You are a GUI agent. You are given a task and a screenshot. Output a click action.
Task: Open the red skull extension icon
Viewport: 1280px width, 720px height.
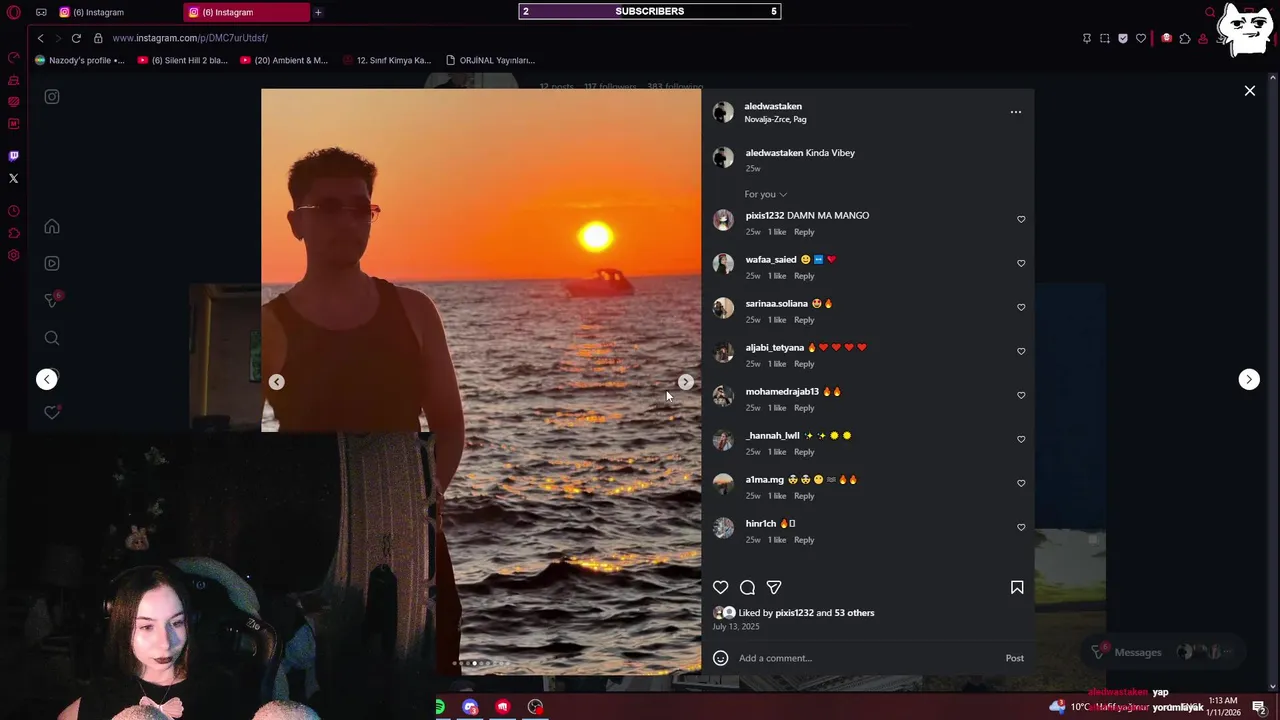(x=1166, y=38)
